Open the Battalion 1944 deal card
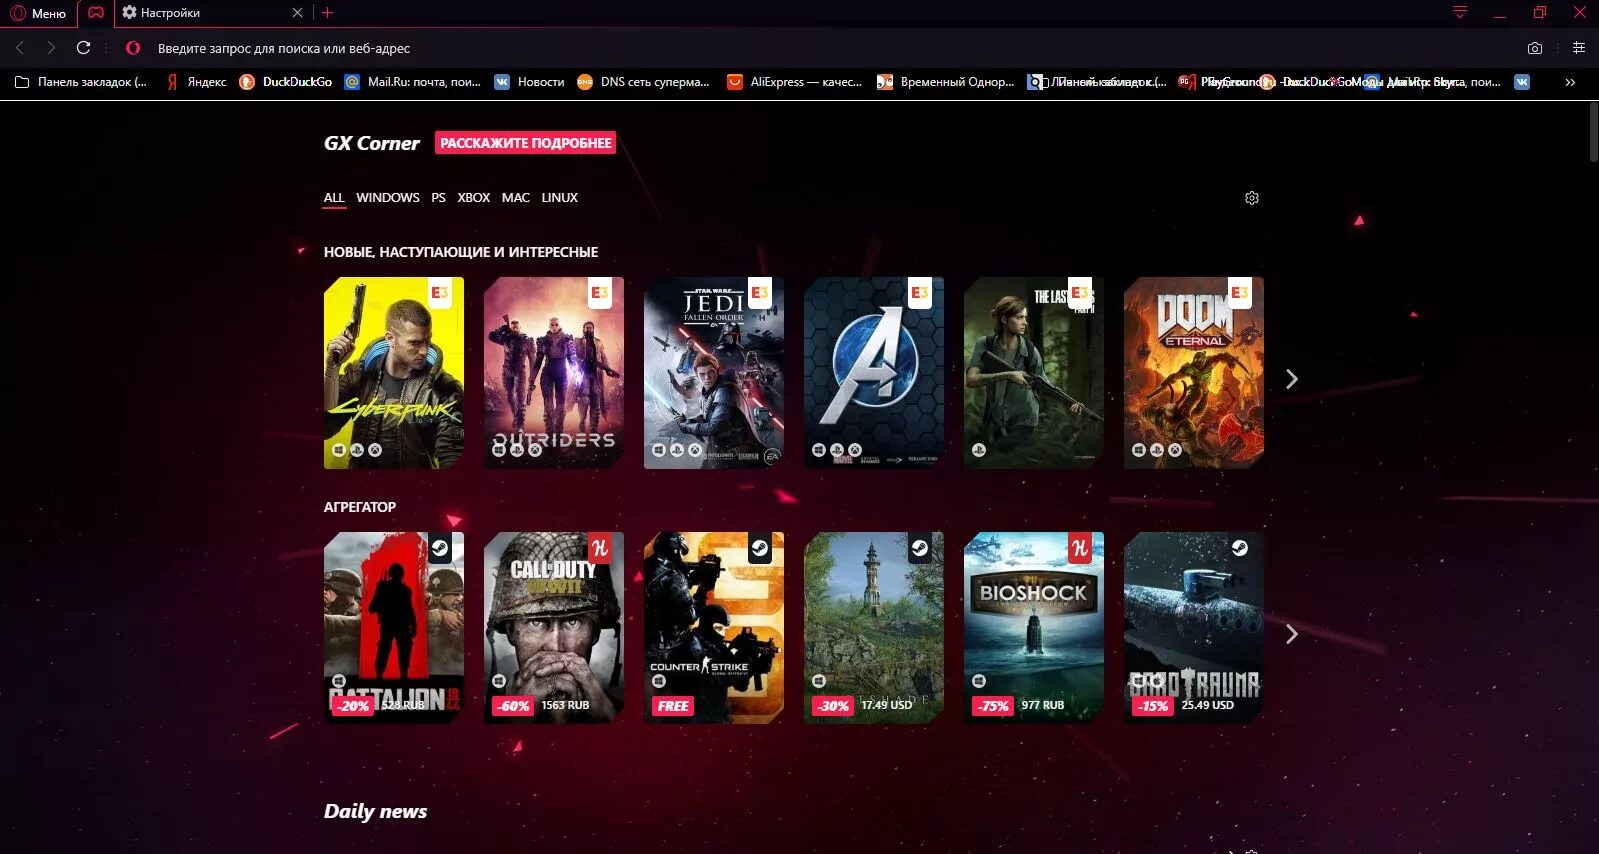 pyautogui.click(x=394, y=628)
